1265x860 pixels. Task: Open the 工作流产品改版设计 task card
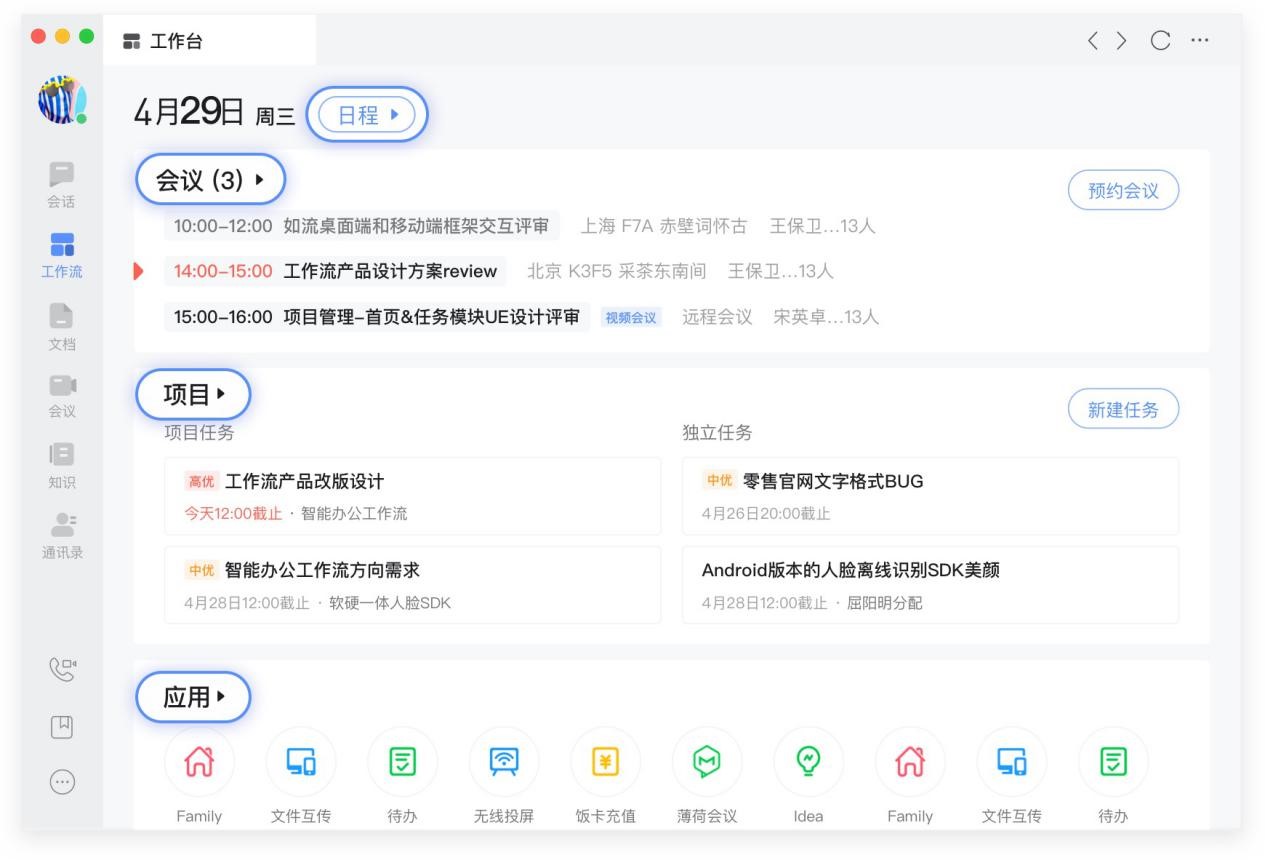pos(412,496)
